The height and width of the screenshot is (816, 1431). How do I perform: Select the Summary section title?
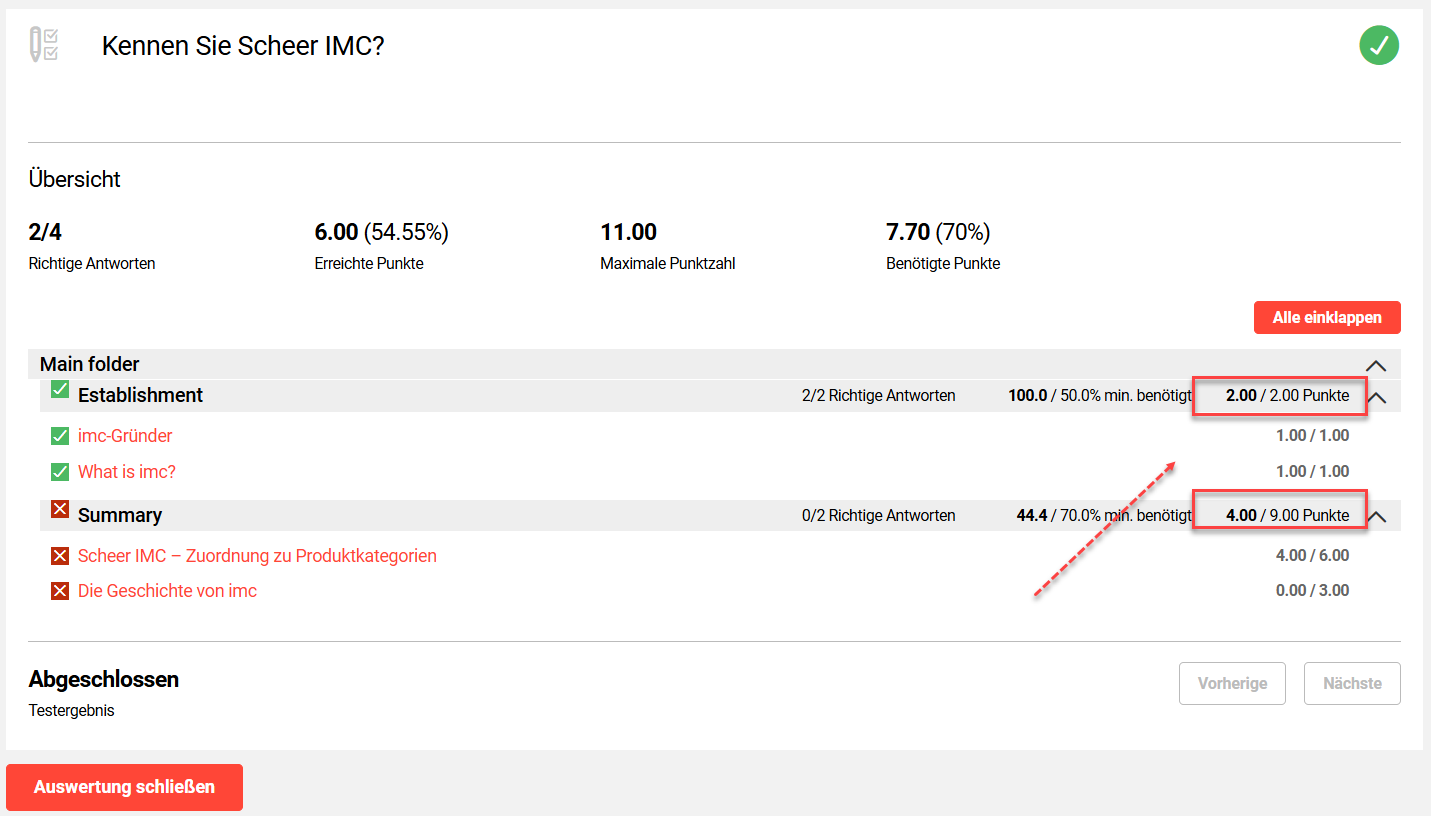click(120, 515)
